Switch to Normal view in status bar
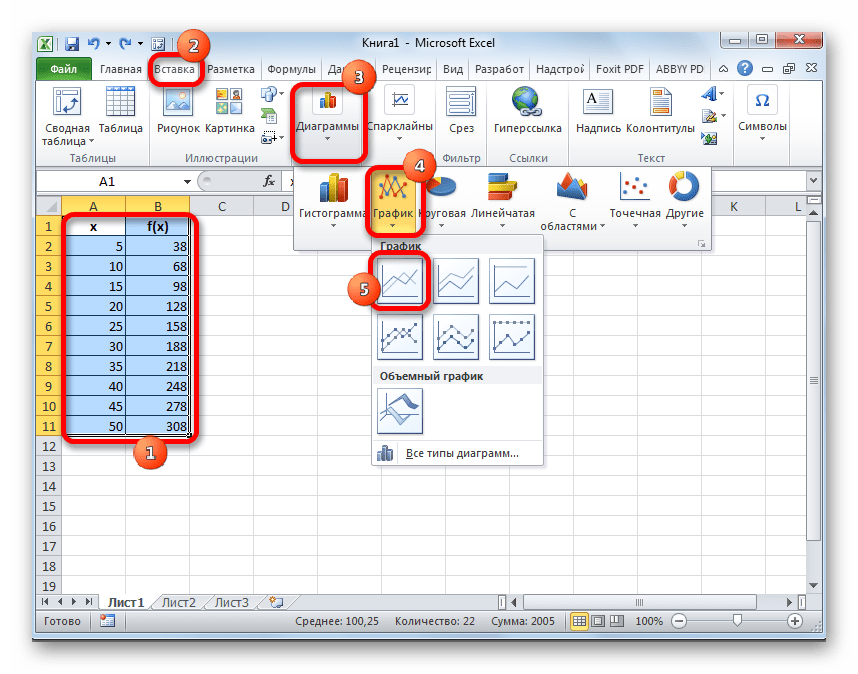858x674 pixels. tap(579, 621)
